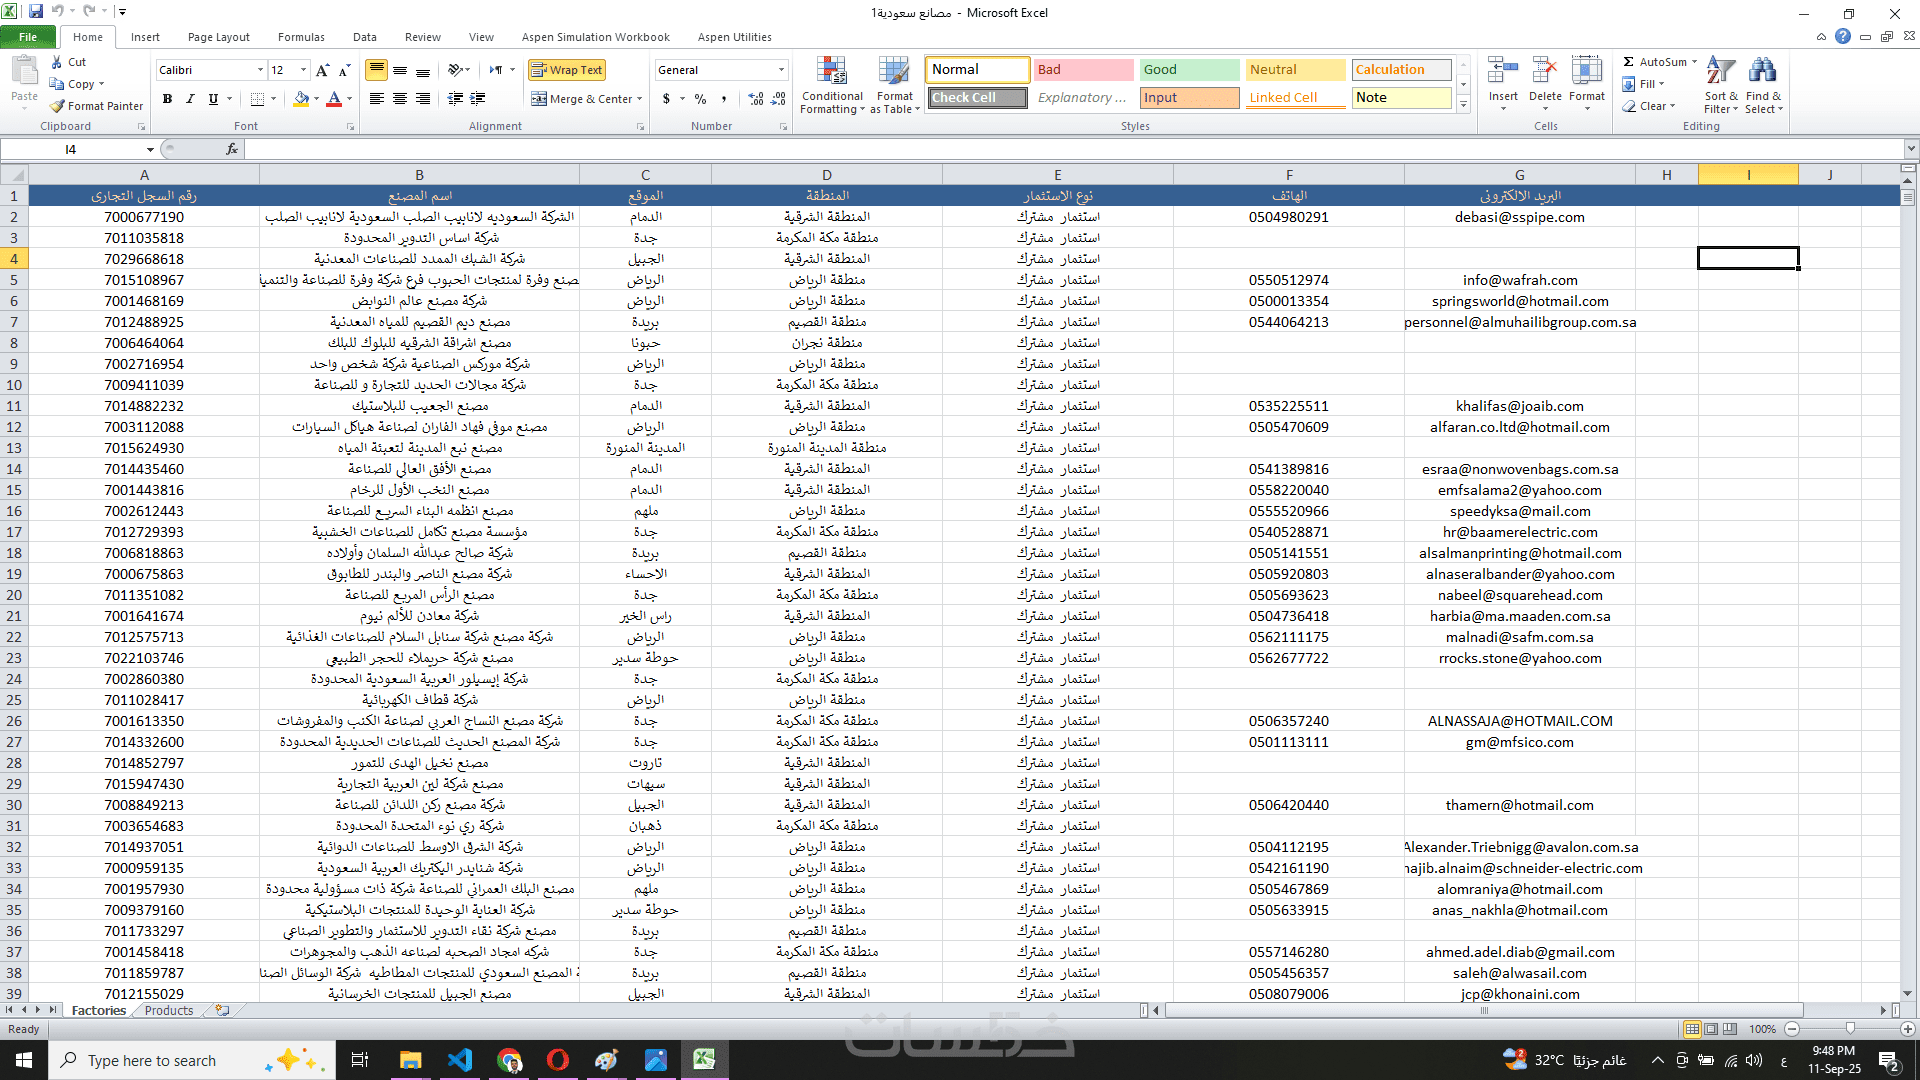
Task: Expand the Name Box dropdown arrow
Action: (x=150, y=150)
